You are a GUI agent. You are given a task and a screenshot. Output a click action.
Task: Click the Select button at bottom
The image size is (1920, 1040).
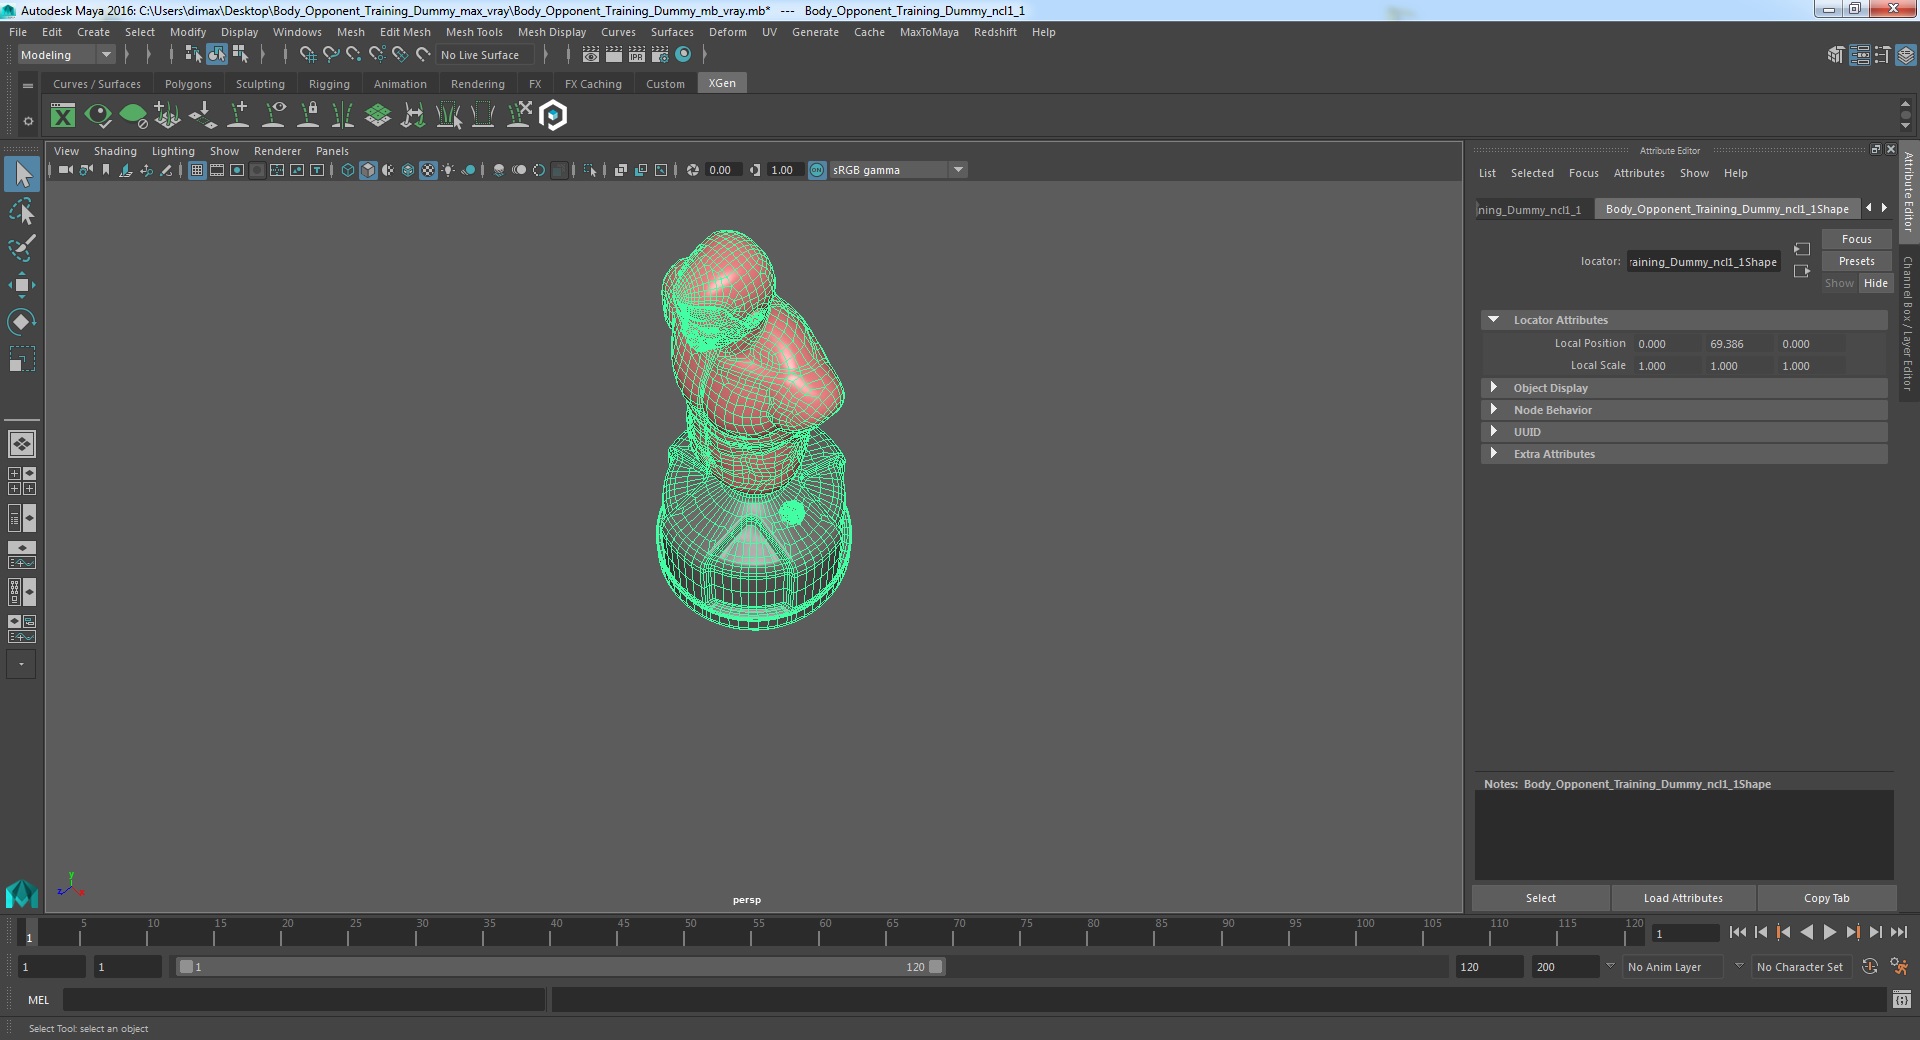[1540, 898]
